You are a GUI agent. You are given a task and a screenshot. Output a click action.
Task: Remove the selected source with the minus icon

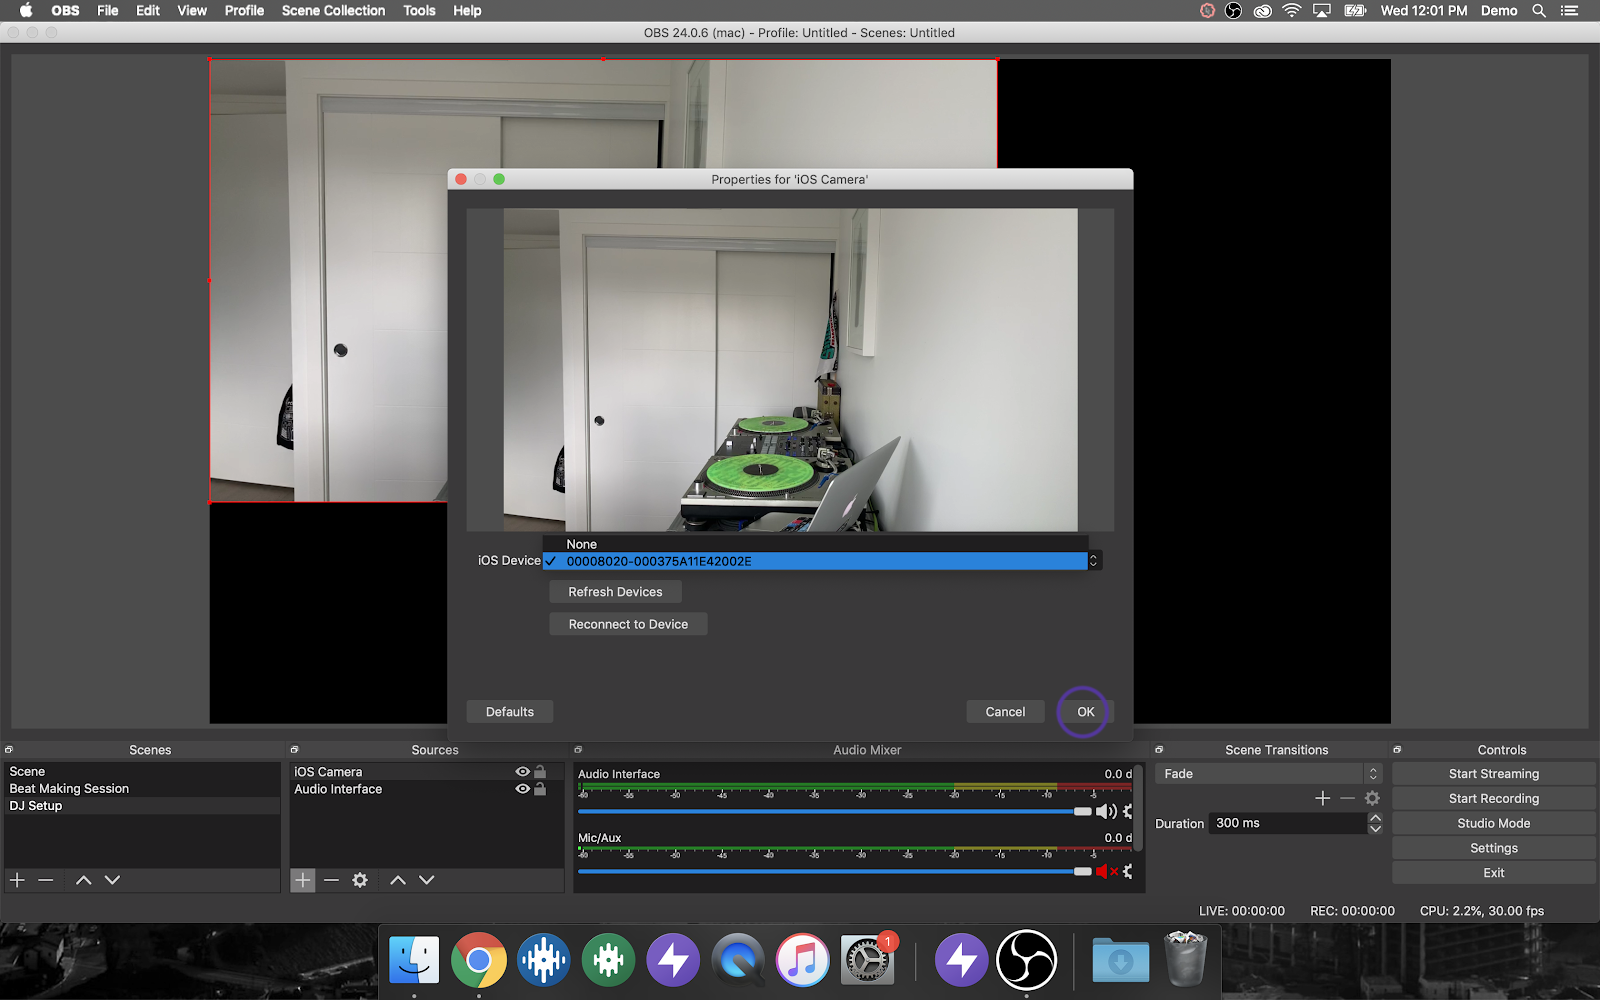coord(332,880)
